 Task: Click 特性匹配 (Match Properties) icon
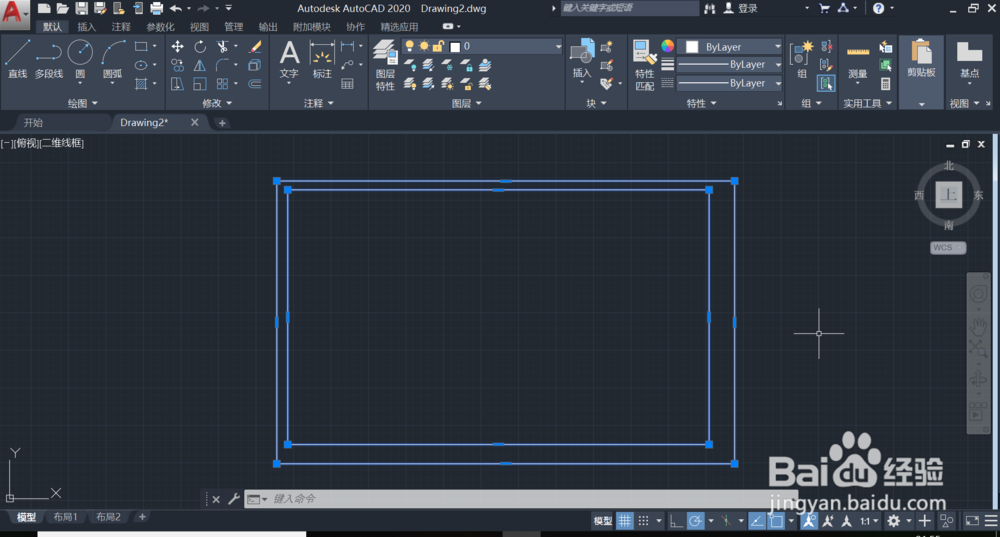[x=644, y=64]
